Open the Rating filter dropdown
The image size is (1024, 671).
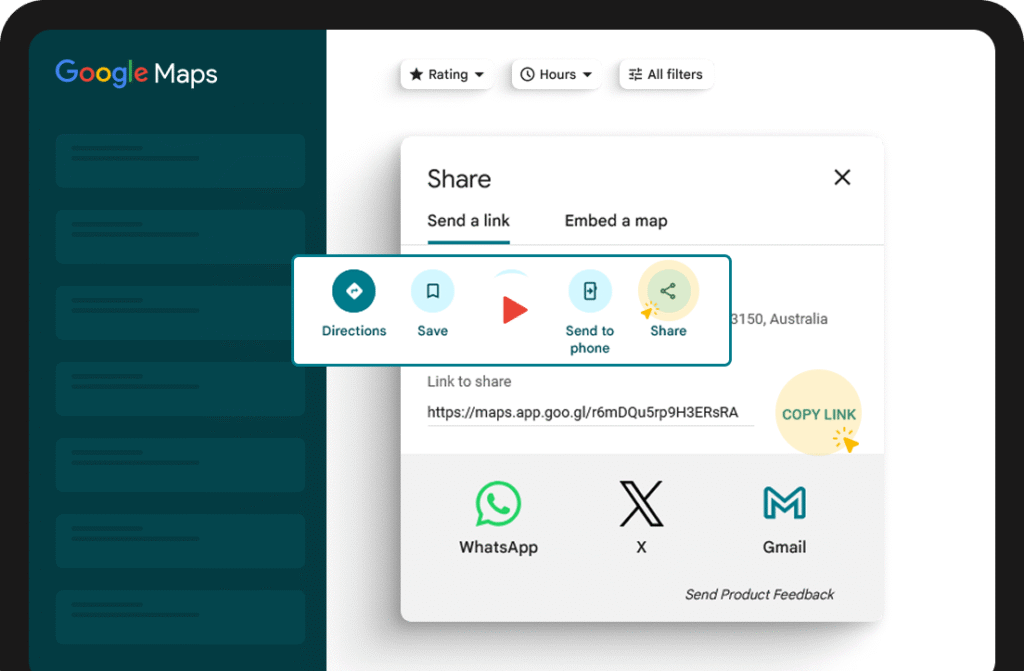tap(446, 75)
